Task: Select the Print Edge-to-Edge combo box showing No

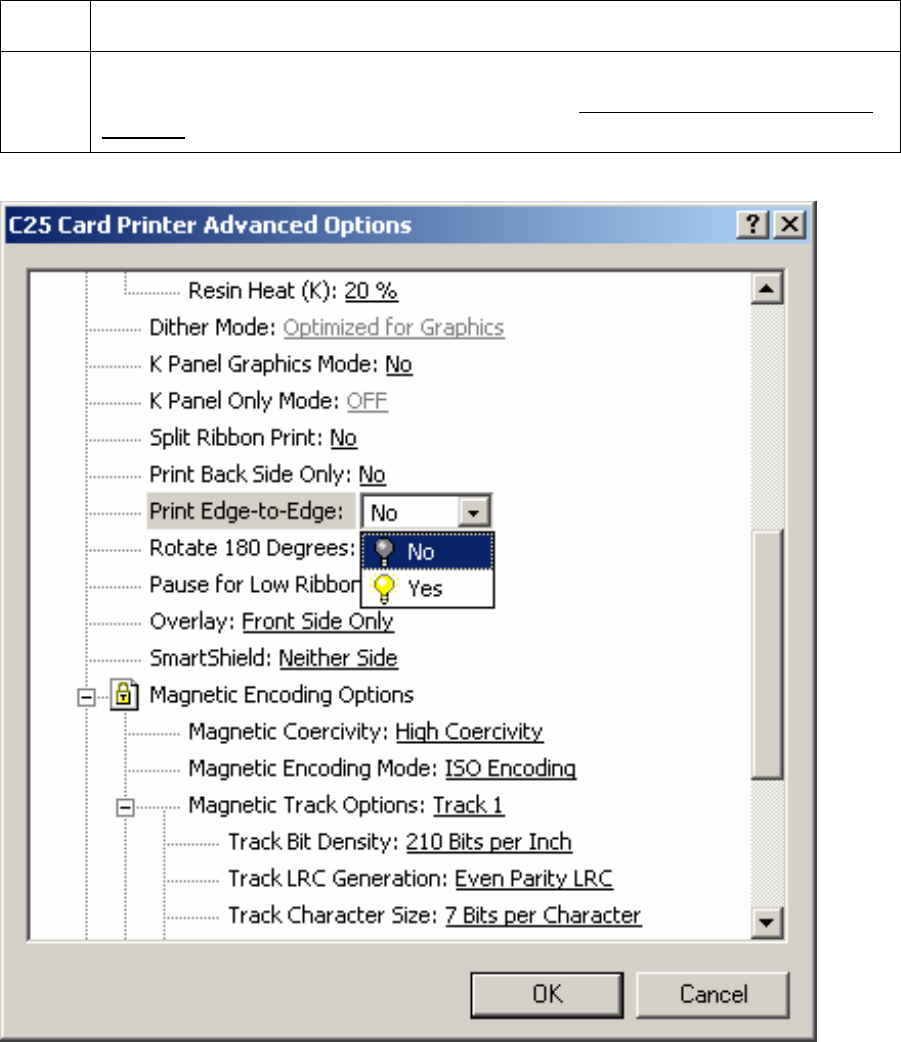Action: click(x=427, y=512)
